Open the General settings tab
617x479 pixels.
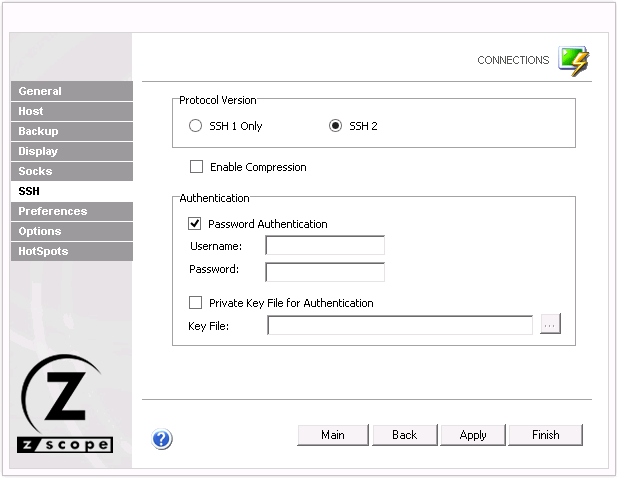coord(71,91)
